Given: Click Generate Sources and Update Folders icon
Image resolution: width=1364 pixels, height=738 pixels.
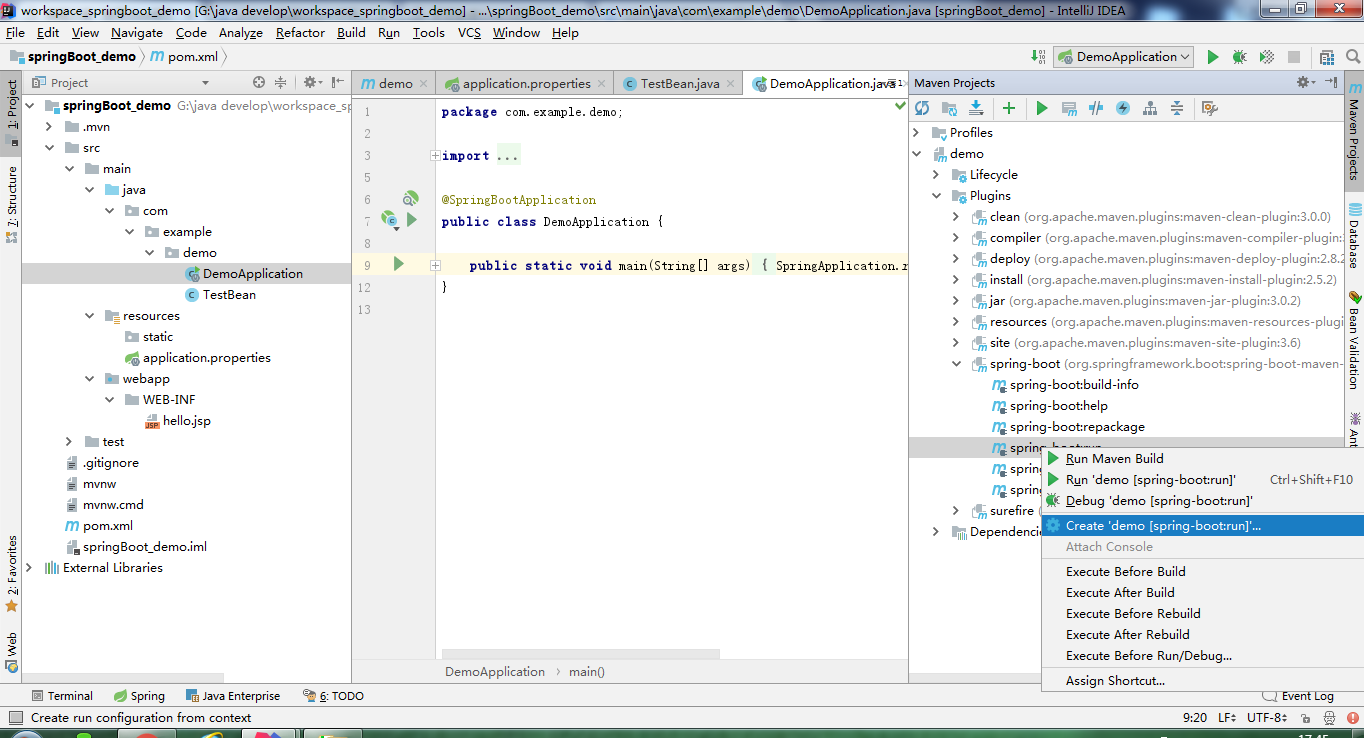Looking at the screenshot, I should [949, 108].
